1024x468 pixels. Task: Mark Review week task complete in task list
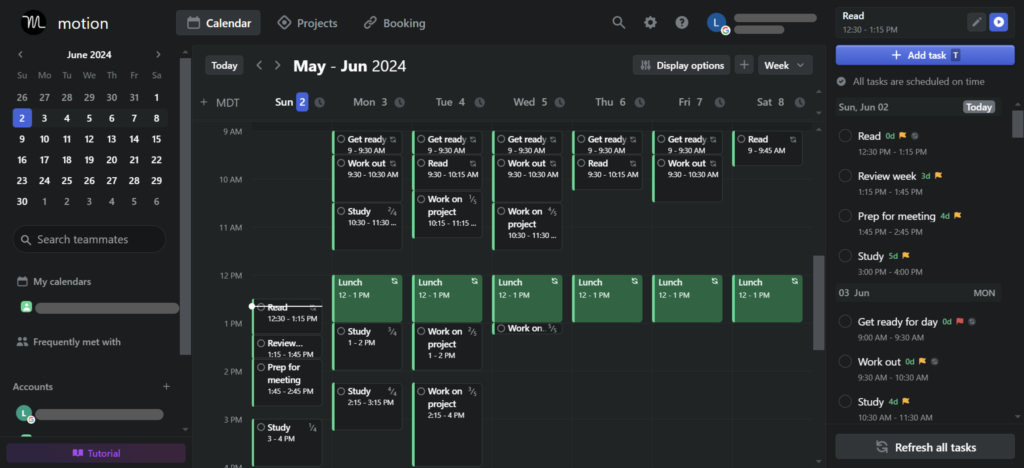click(x=845, y=176)
